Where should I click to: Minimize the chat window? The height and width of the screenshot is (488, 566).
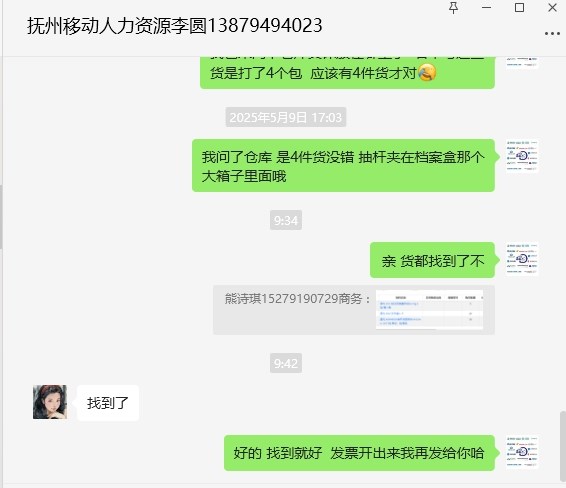pos(486,8)
